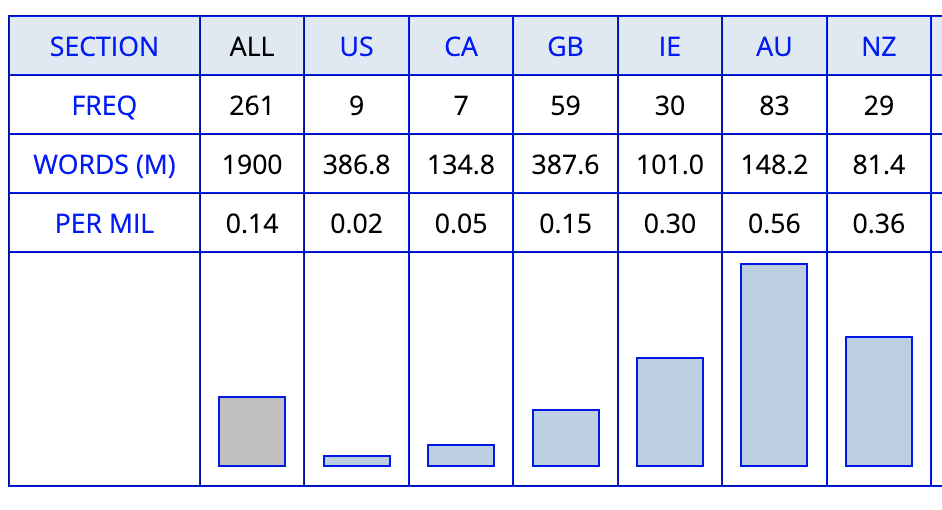Click the AU frequency value 83
Viewport: 942px width, 510px height.
pos(774,105)
